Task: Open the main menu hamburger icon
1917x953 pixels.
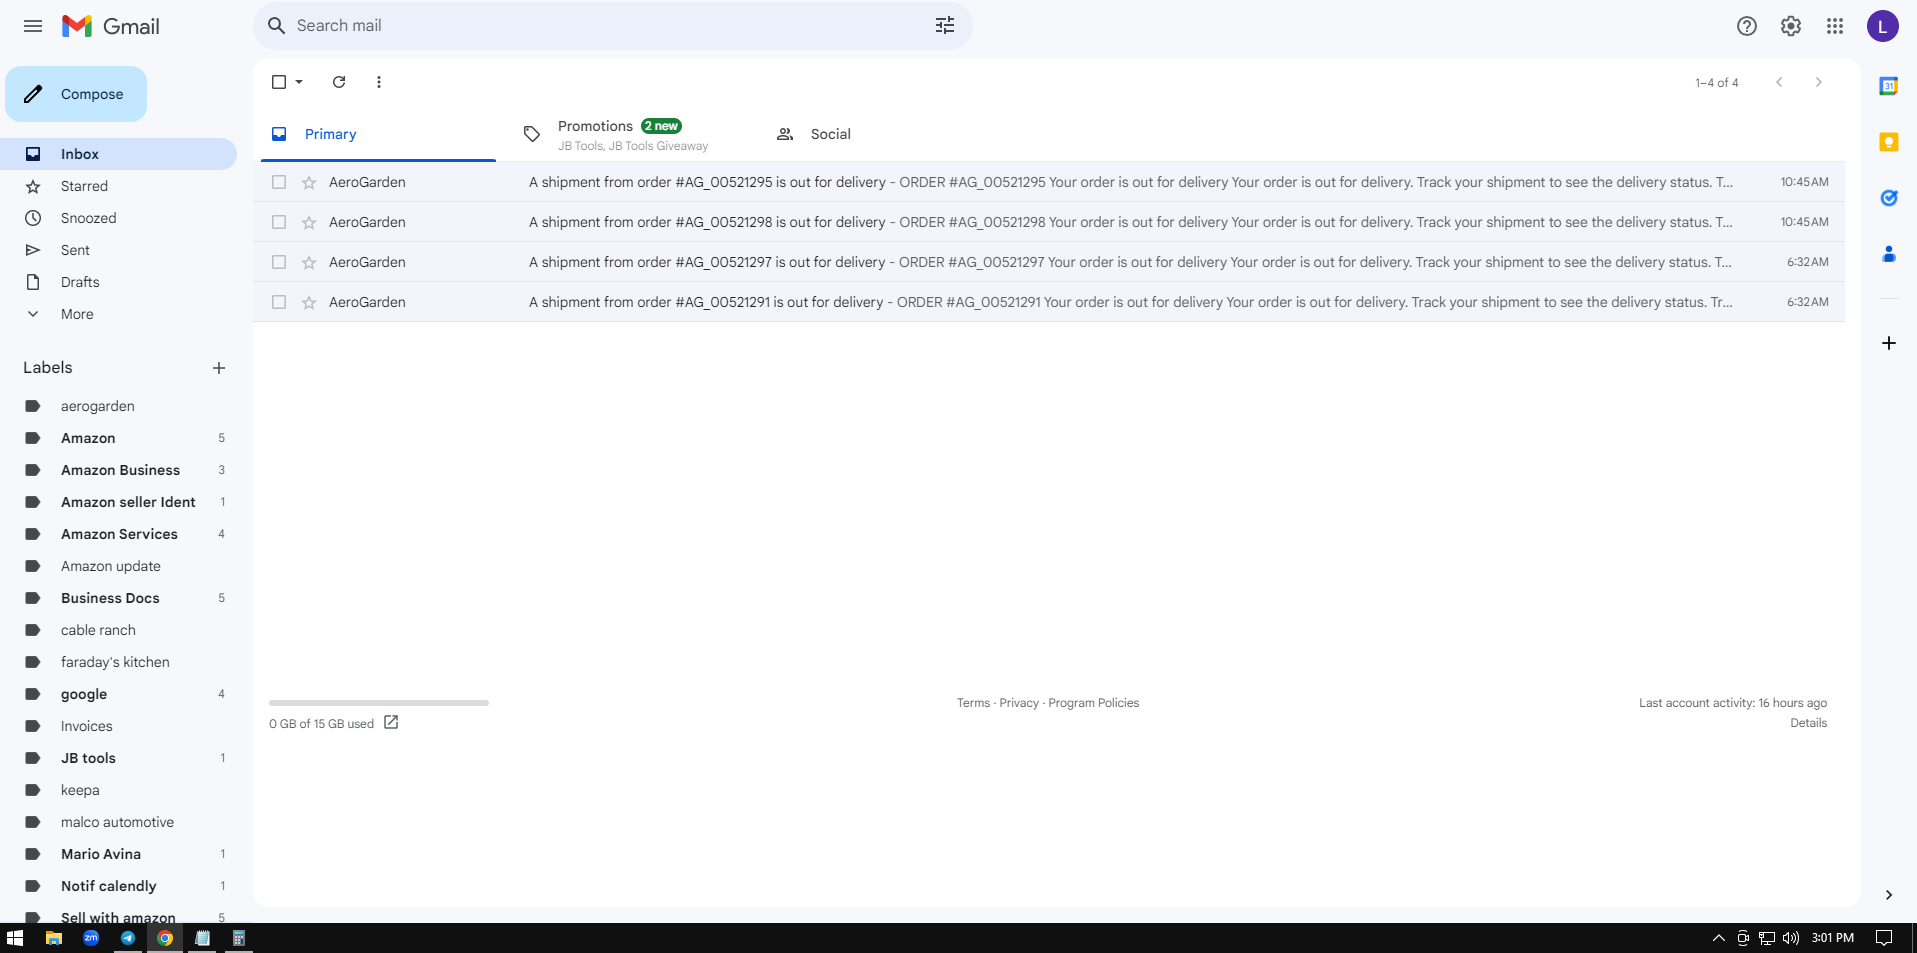Action: point(33,26)
